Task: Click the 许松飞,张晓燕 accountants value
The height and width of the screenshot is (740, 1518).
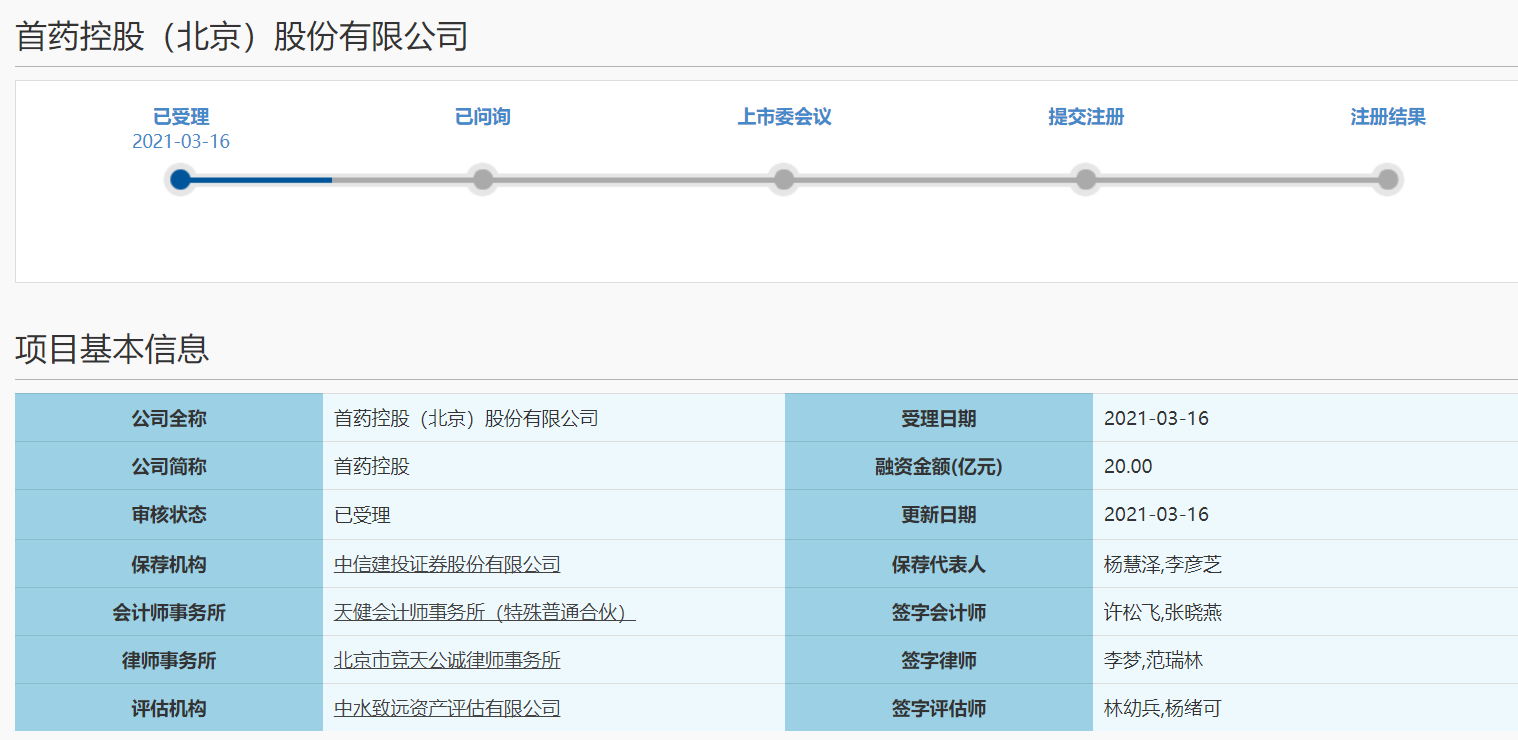Action: click(1163, 612)
